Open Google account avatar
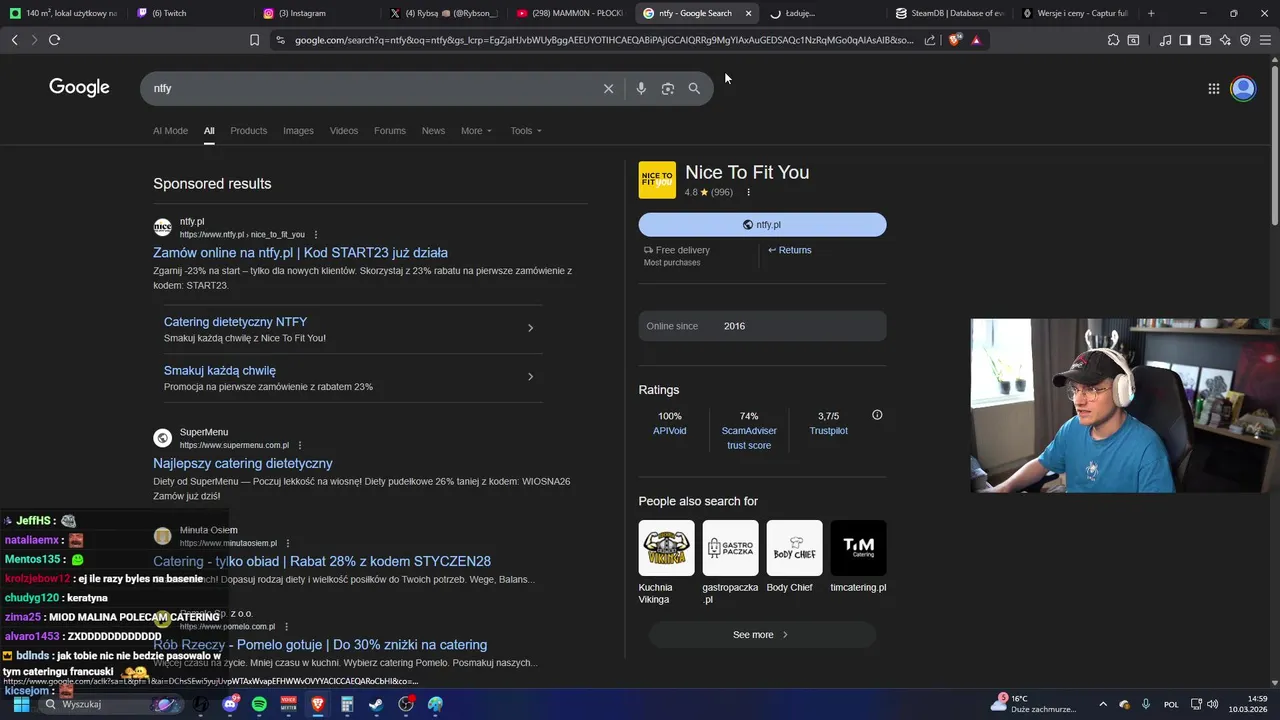 pyautogui.click(x=1243, y=88)
